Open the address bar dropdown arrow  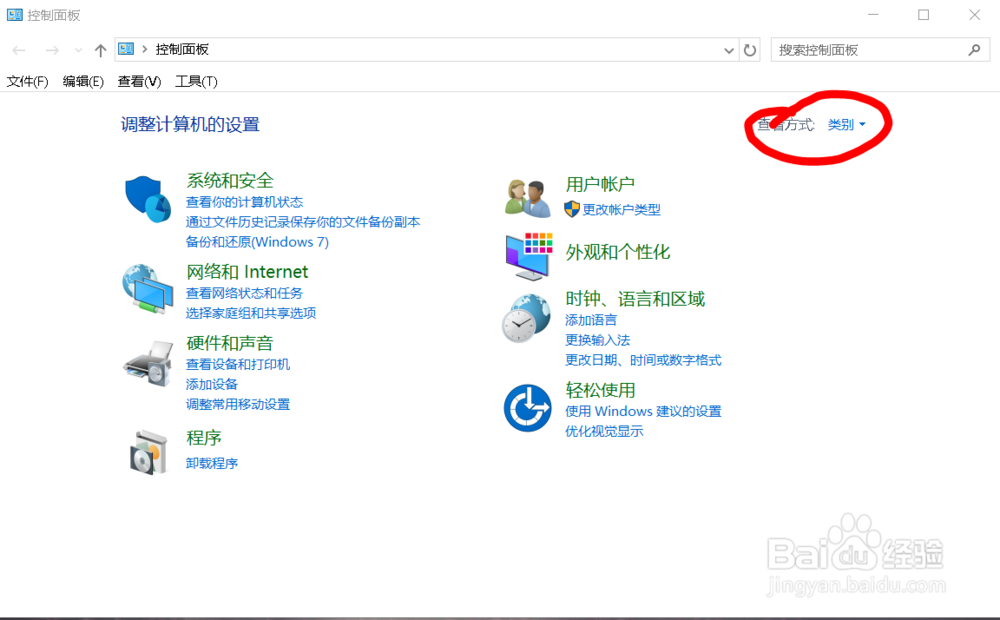point(729,49)
